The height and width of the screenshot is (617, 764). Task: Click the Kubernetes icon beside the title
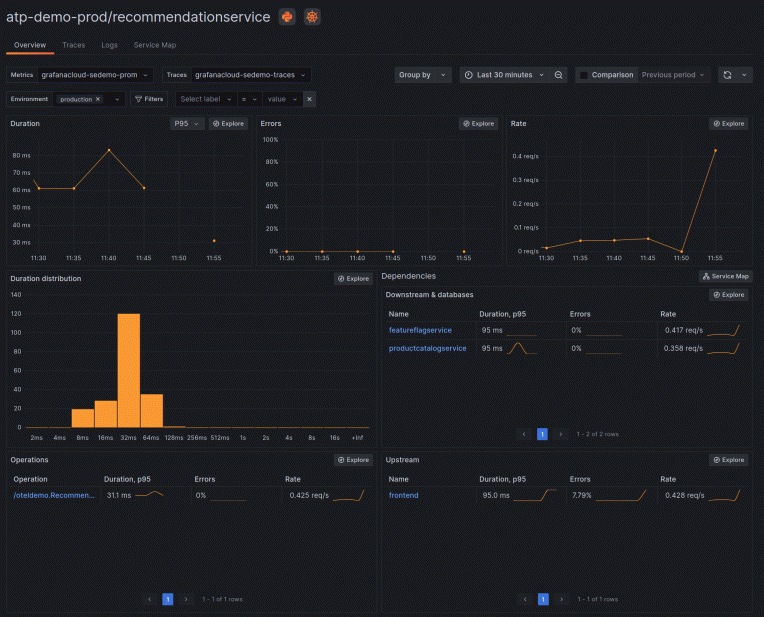(312, 17)
